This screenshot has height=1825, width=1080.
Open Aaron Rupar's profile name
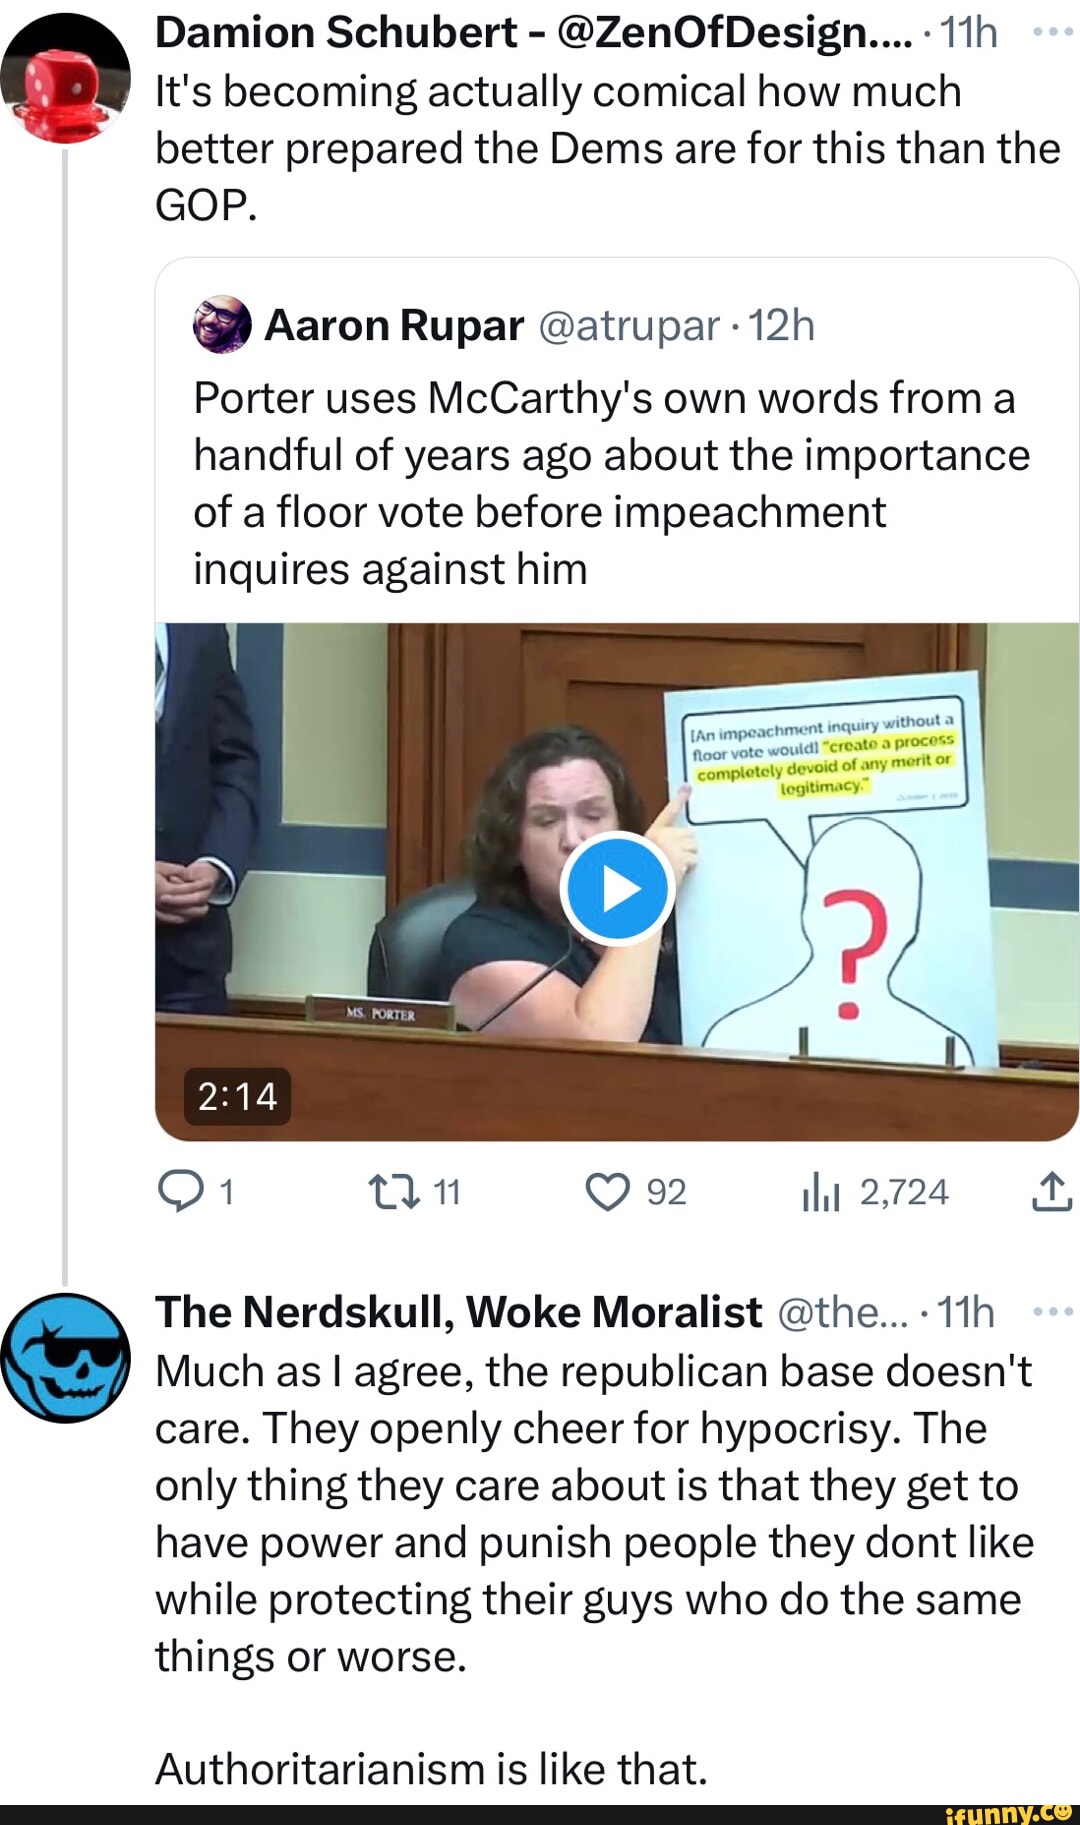click(x=393, y=325)
